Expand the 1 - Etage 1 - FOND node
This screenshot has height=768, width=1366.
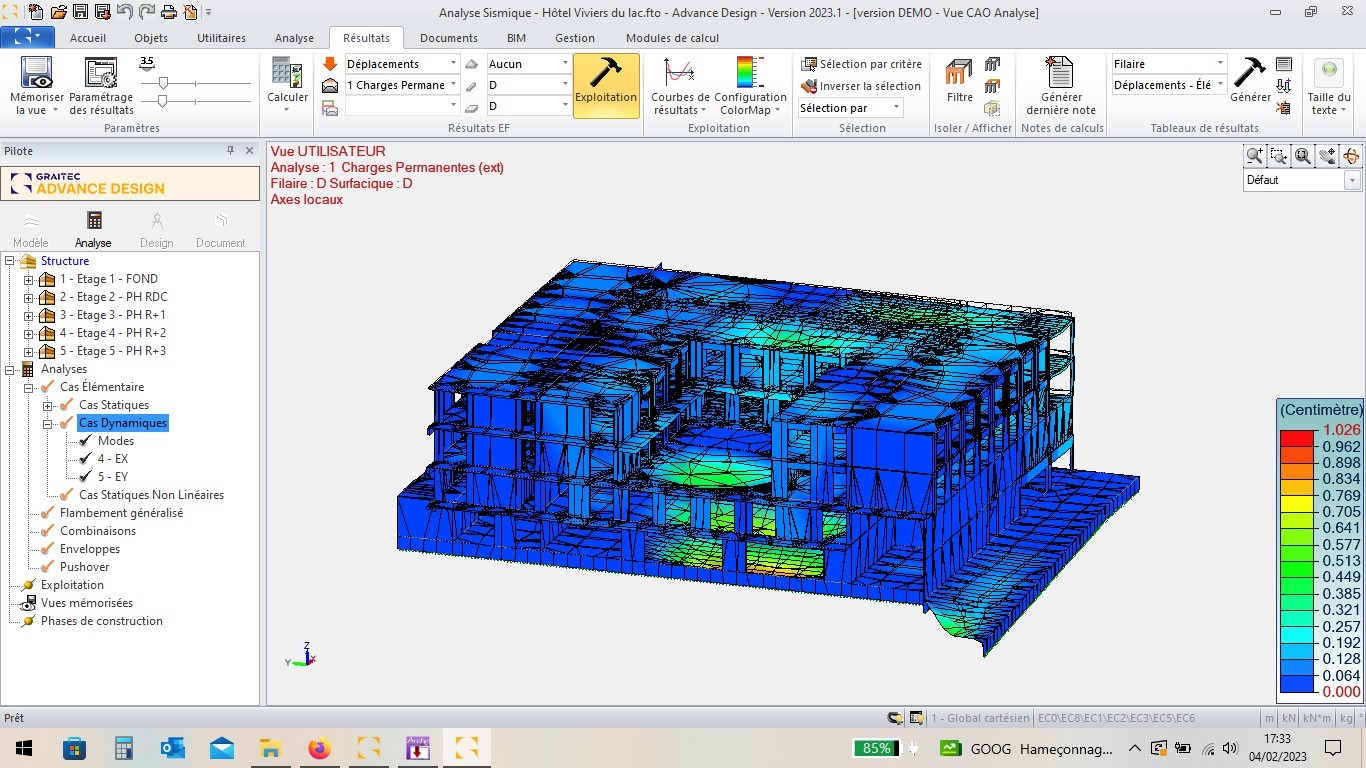click(28, 280)
